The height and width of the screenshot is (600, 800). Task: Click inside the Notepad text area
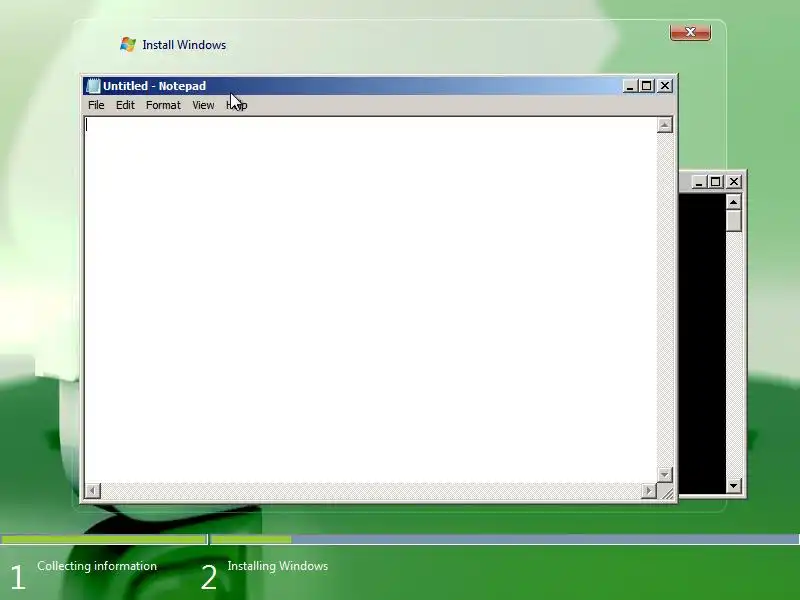coord(370,299)
